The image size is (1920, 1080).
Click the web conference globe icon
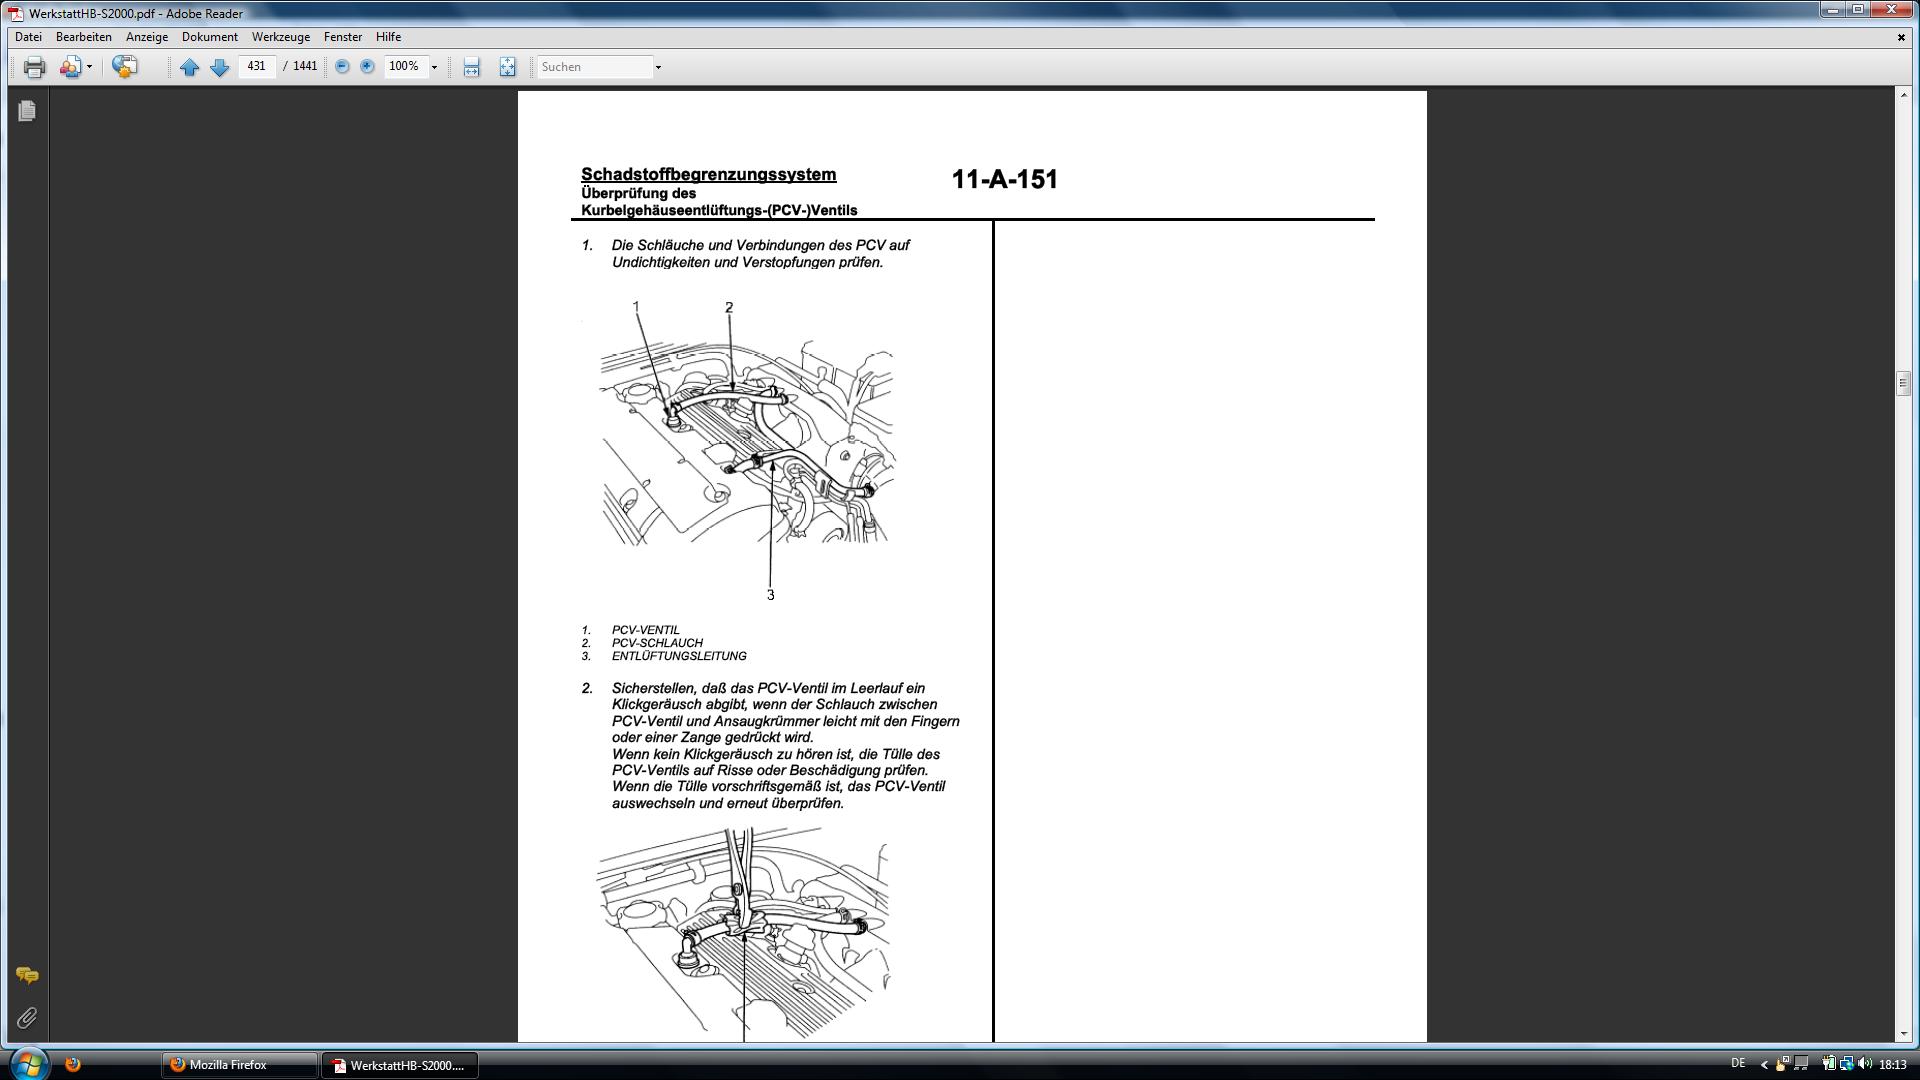[124, 67]
